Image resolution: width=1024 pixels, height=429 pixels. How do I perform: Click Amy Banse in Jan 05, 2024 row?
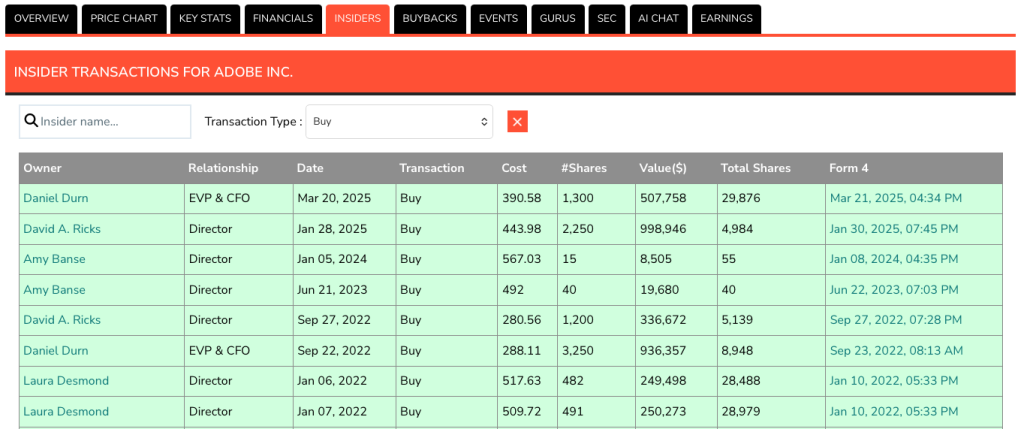tap(54, 259)
